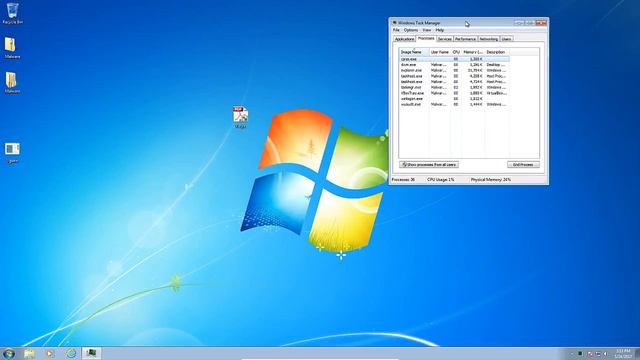The height and width of the screenshot is (360, 640).
Task: Click the CPU Usage status bar text
Action: coord(441,180)
